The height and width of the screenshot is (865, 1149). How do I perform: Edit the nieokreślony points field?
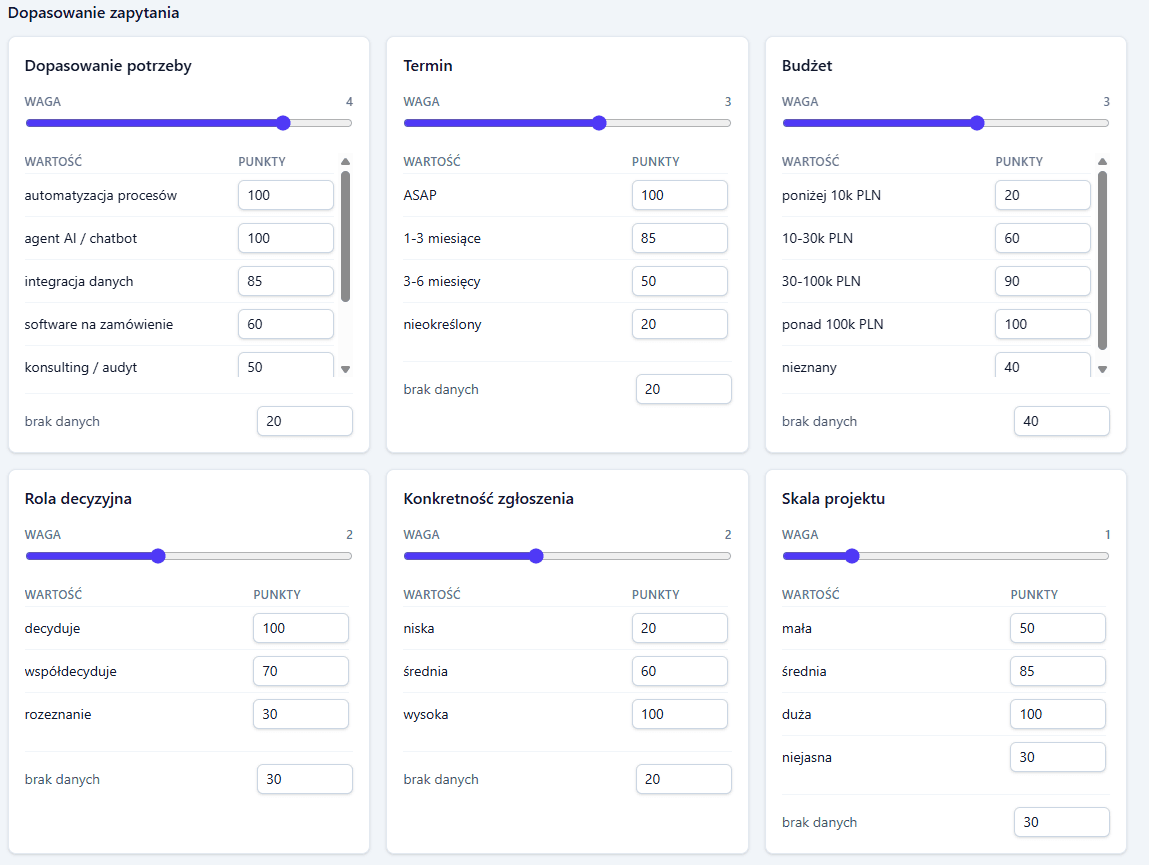coord(680,324)
